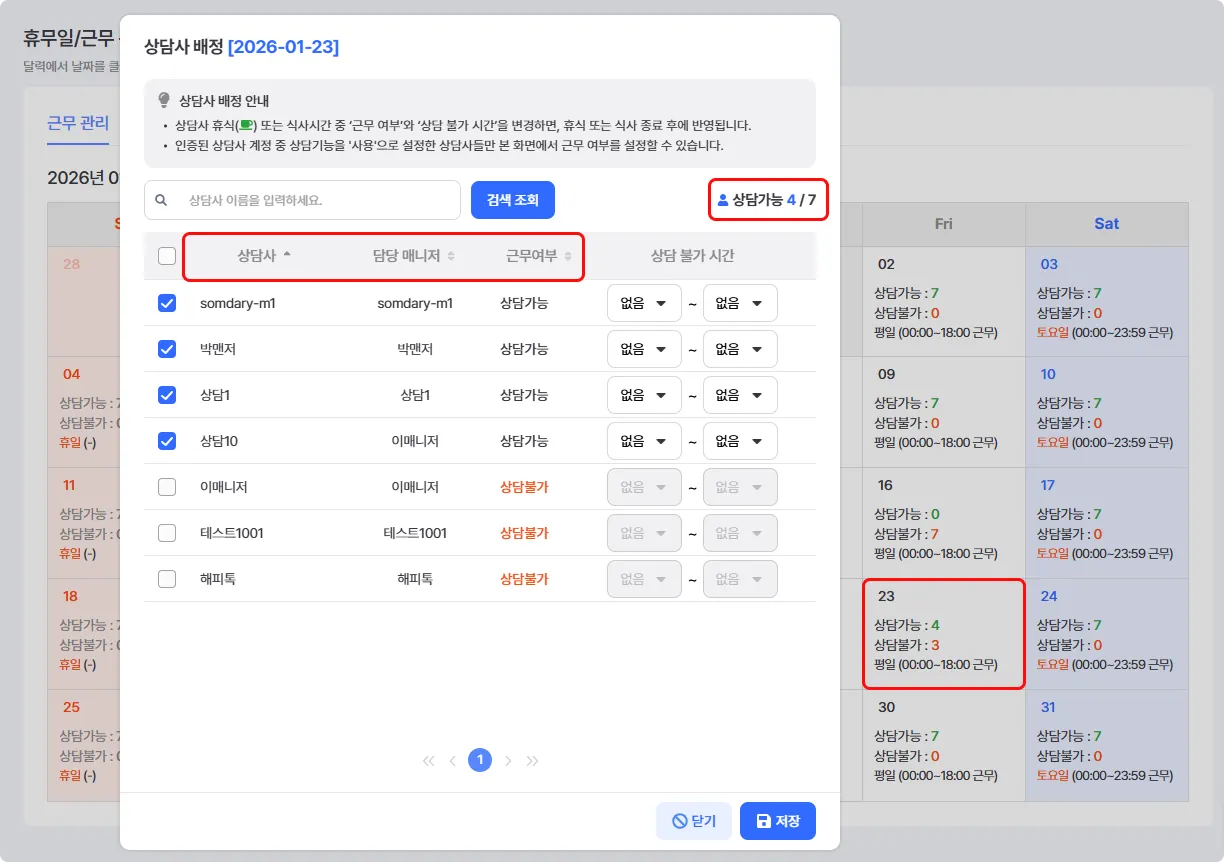Screen dimensions: 1224x862
Task: Click the 검색 조회 search button
Action: tap(513, 200)
